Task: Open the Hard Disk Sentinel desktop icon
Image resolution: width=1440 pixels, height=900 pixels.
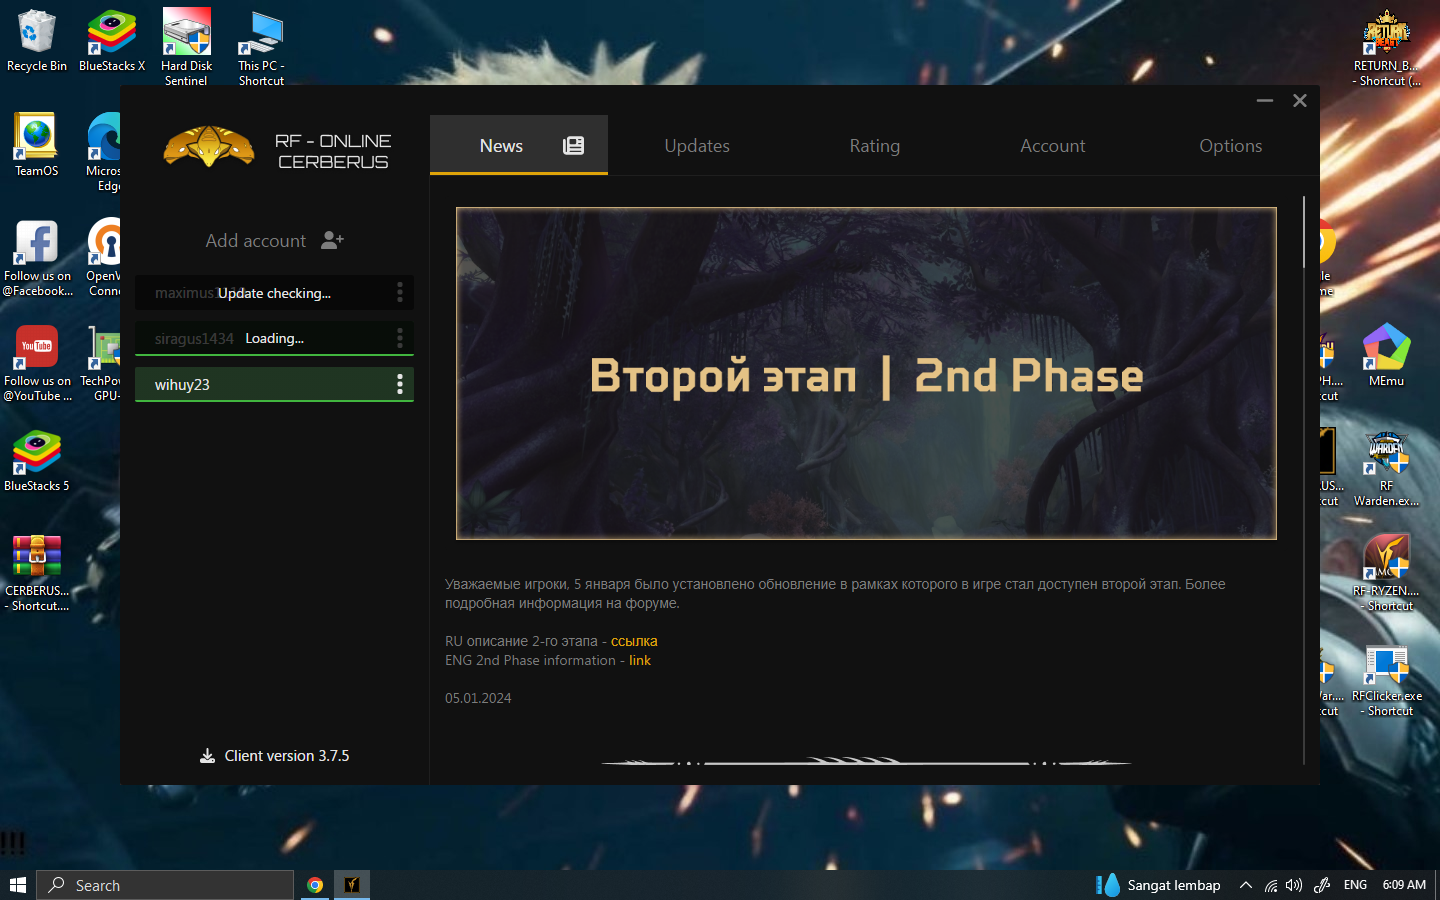Action: pos(187,47)
